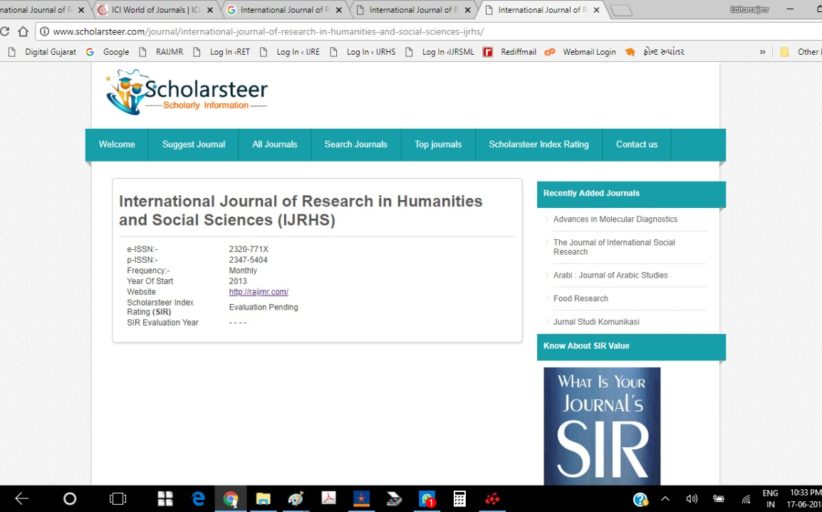822x512 pixels.
Task: Open the help question-mark tray icon
Action: tap(640, 499)
